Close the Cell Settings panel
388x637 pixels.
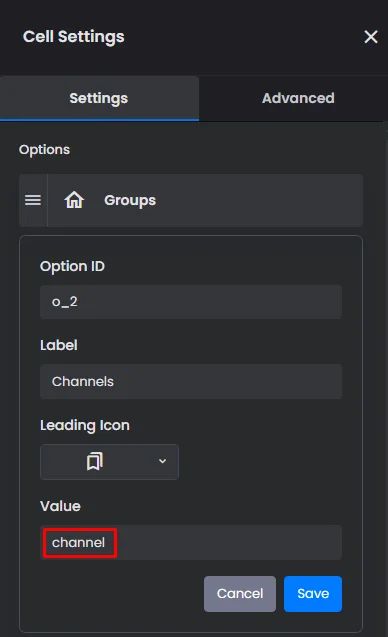[x=371, y=37]
